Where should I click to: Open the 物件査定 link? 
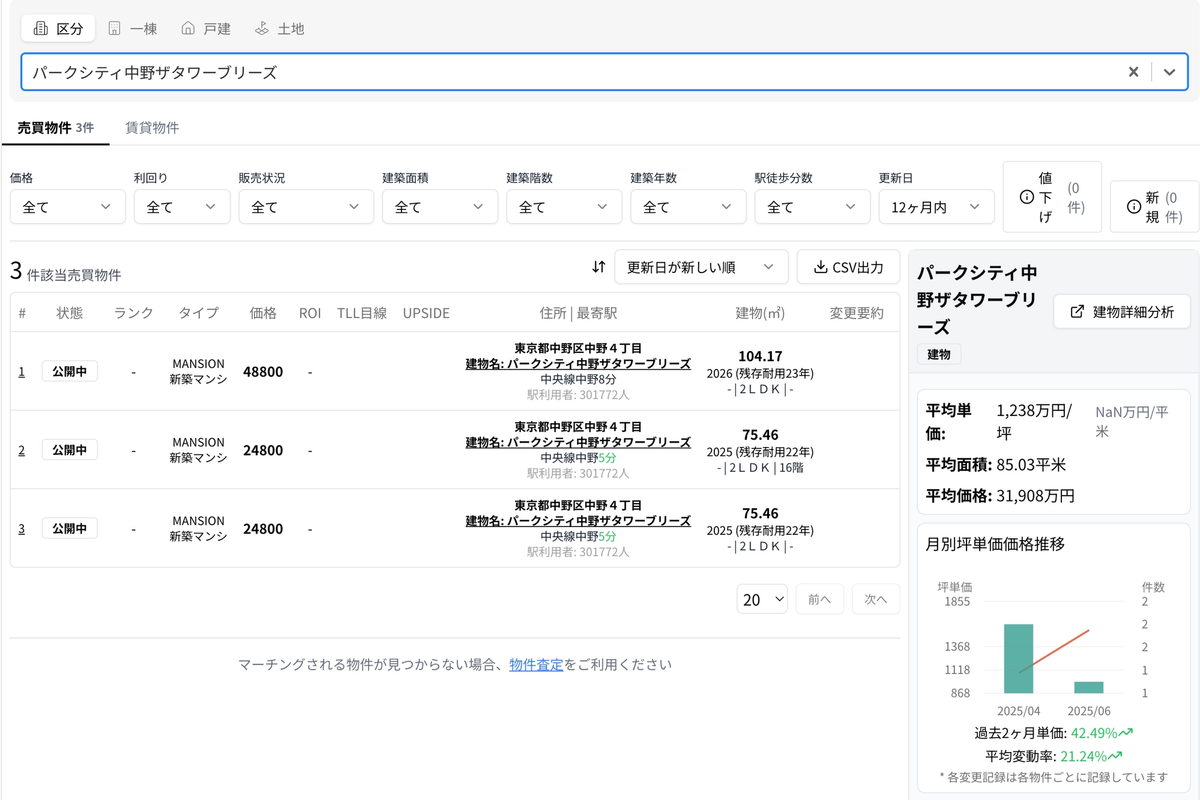click(x=536, y=664)
